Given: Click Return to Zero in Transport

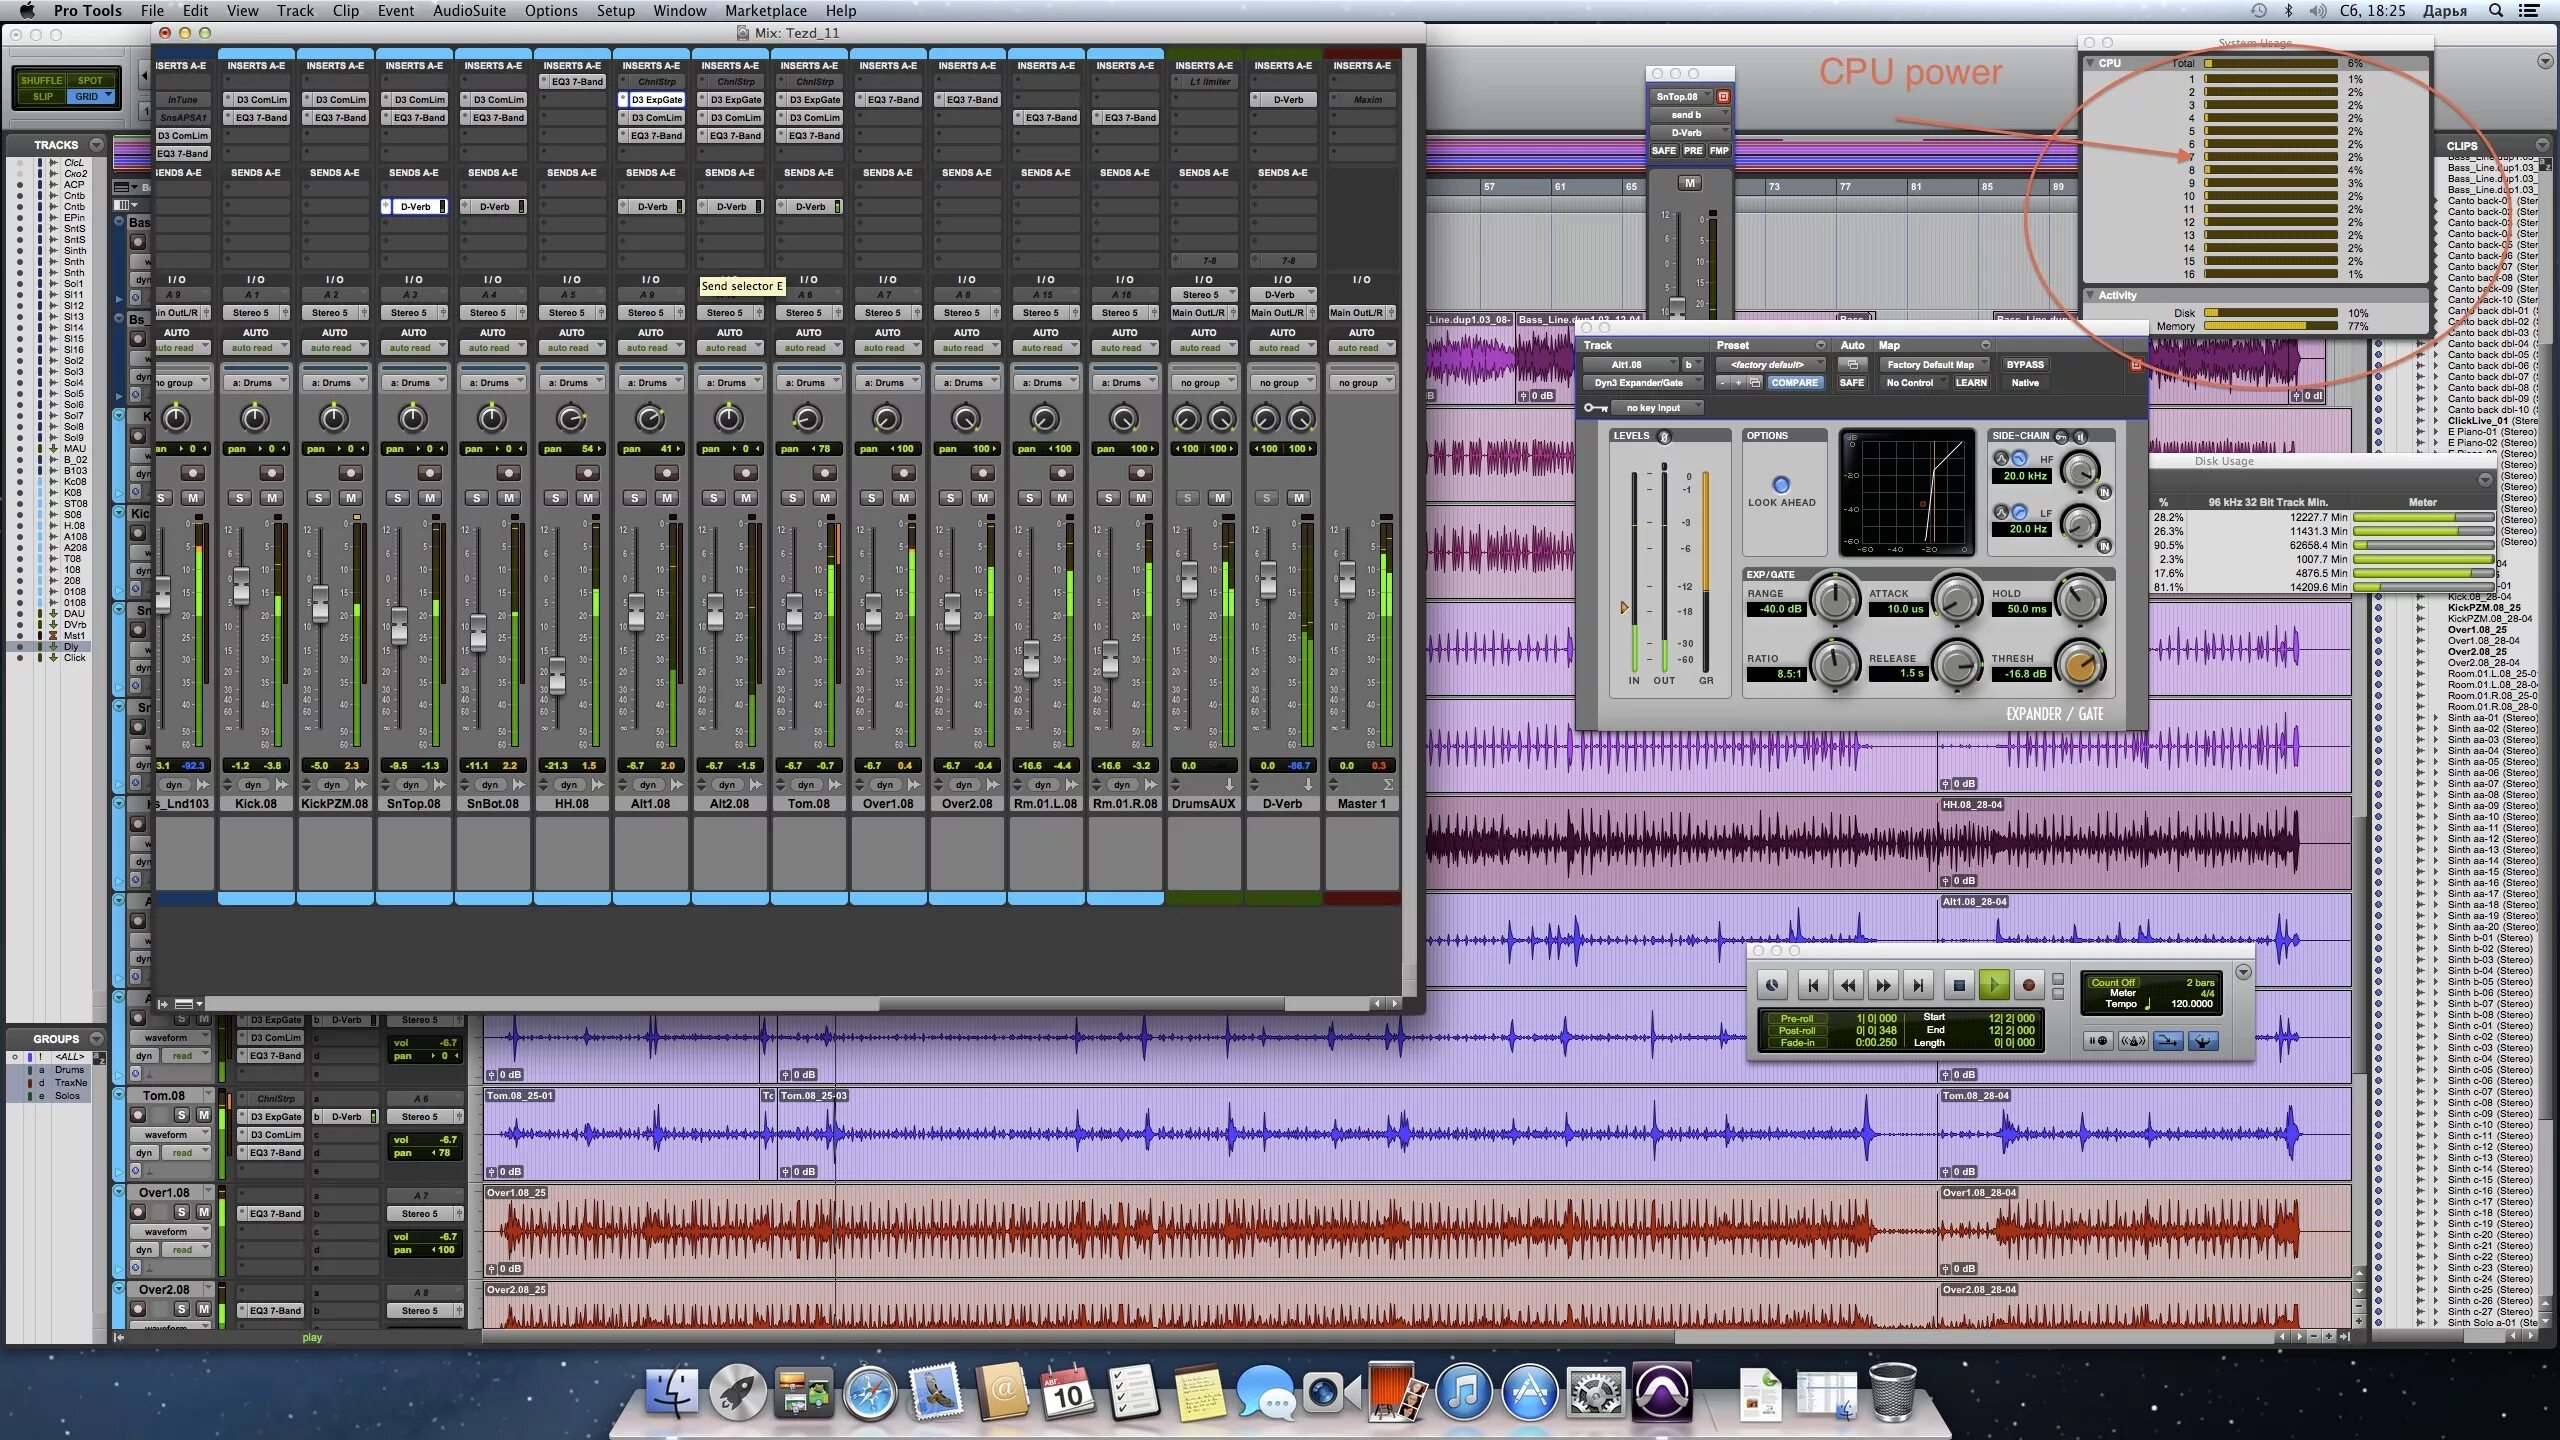Looking at the screenshot, I should [x=1813, y=986].
